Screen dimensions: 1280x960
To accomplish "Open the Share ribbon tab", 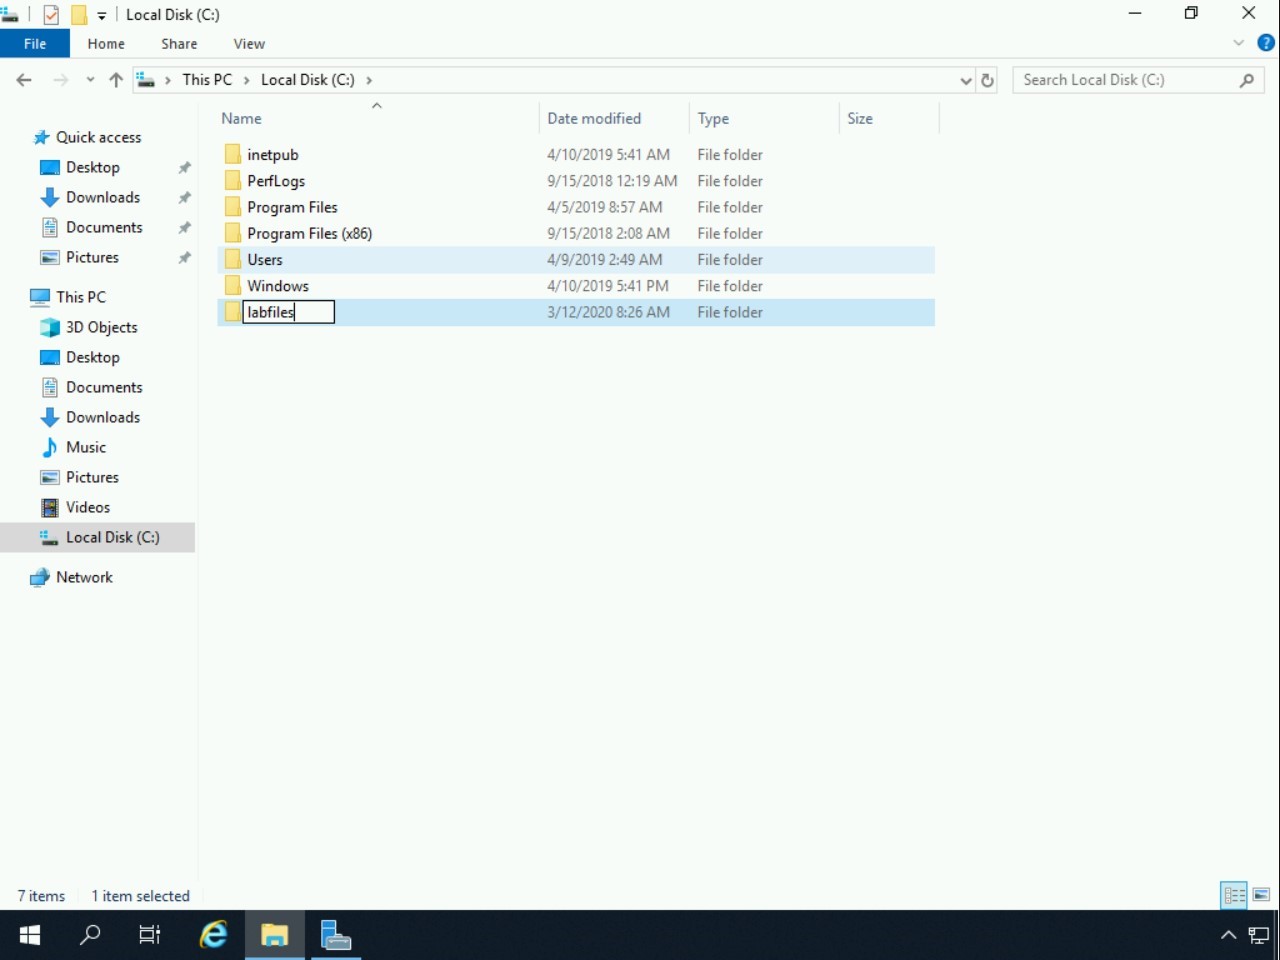I will (x=179, y=44).
